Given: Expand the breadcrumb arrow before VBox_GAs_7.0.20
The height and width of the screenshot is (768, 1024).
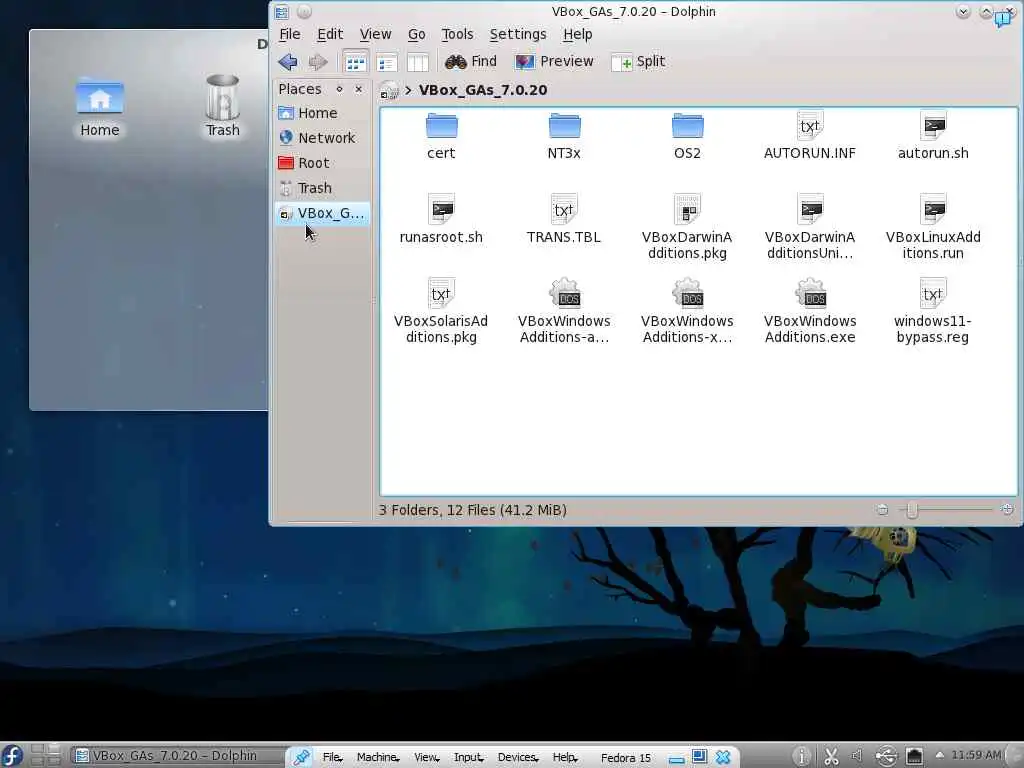Looking at the screenshot, I should coord(408,90).
